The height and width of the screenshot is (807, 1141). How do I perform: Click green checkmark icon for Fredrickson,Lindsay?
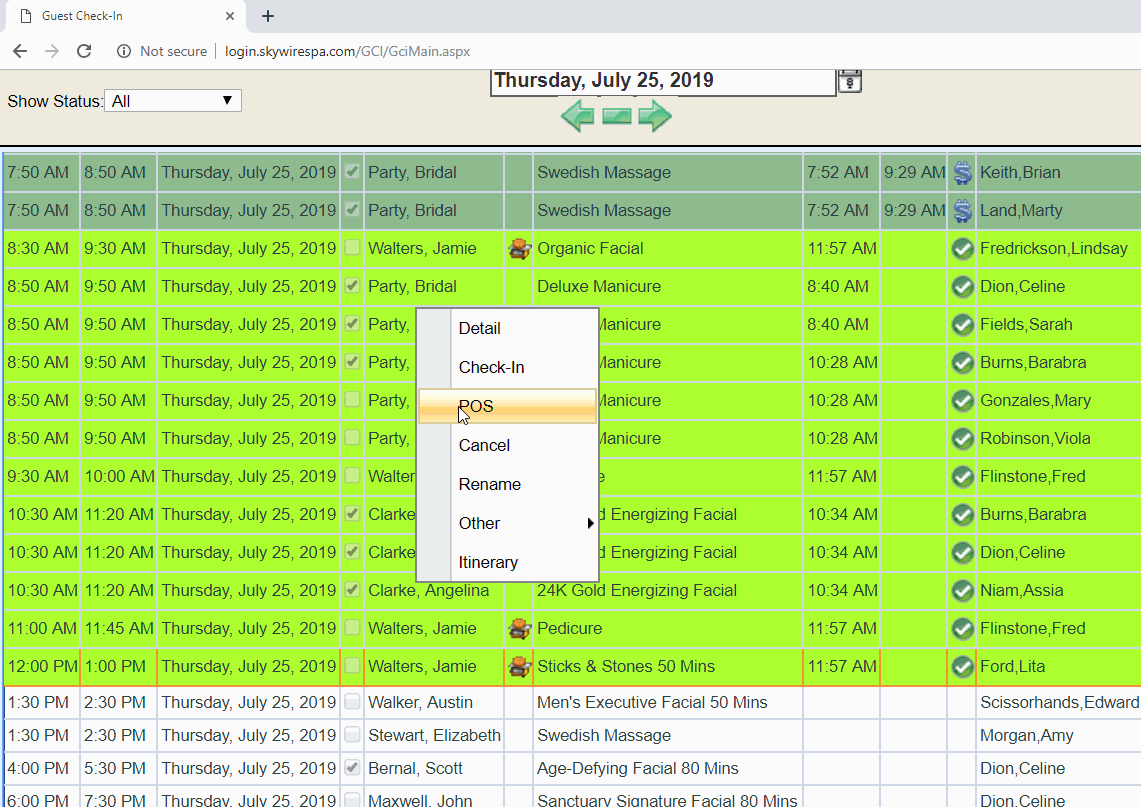962,249
